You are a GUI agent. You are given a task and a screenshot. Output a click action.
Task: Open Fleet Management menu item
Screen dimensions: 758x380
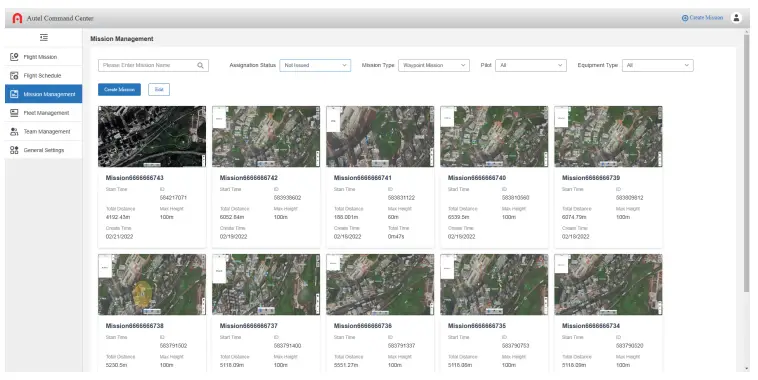click(44, 113)
